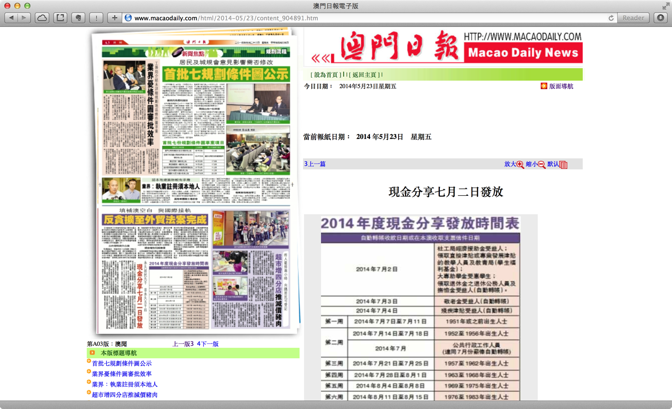
Task: Reload the page with the refresh icon
Action: click(611, 18)
